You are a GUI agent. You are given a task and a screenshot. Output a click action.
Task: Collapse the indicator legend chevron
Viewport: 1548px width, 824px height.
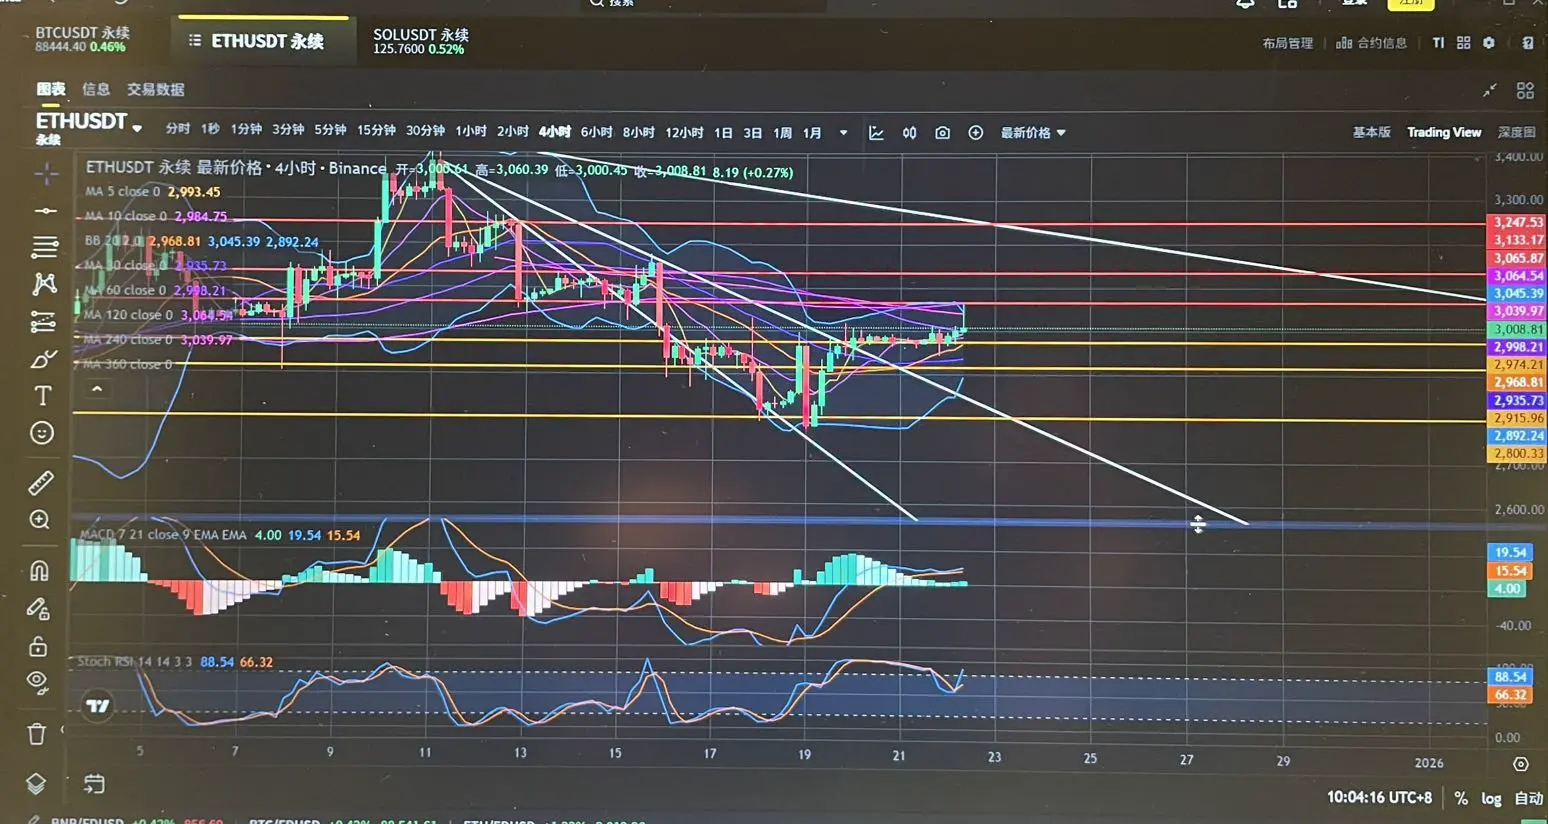pyautogui.click(x=97, y=389)
